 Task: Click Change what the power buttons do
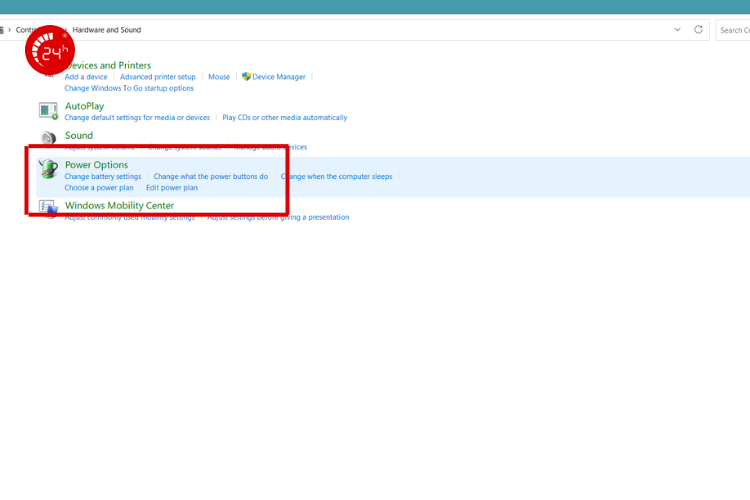pos(210,177)
